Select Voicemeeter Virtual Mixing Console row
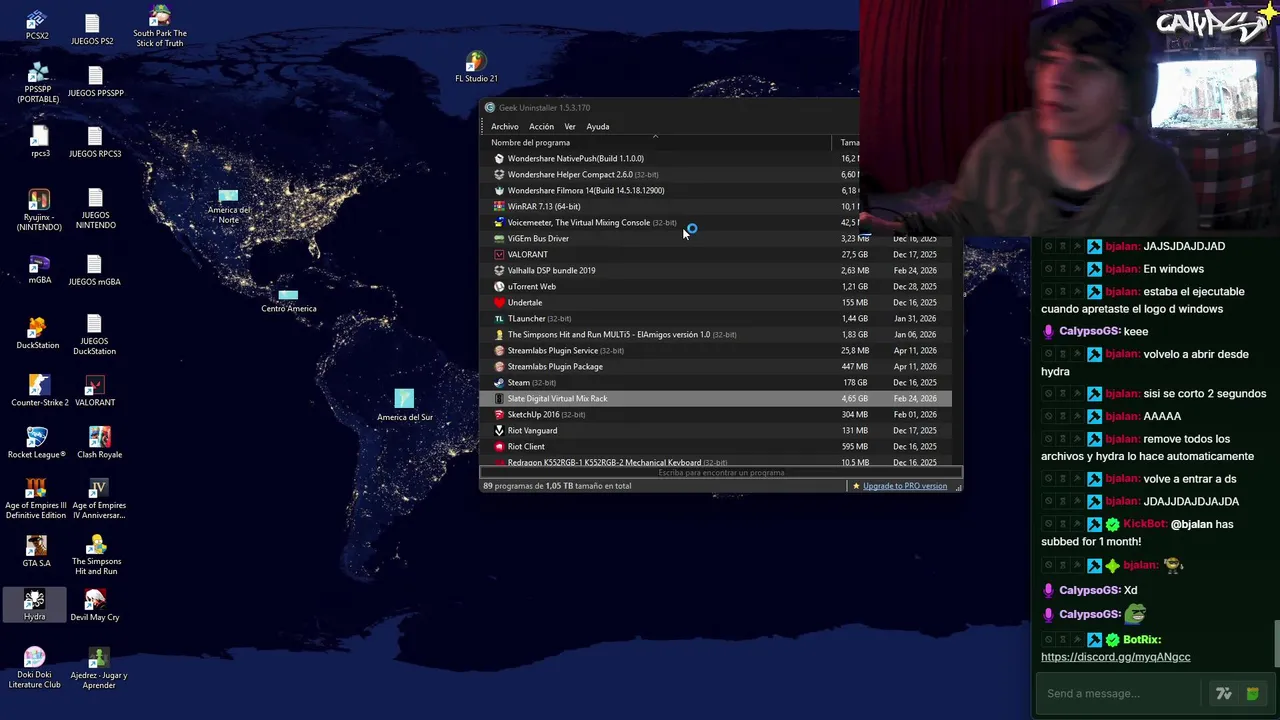Screen dimensions: 1280x720 coord(715,222)
